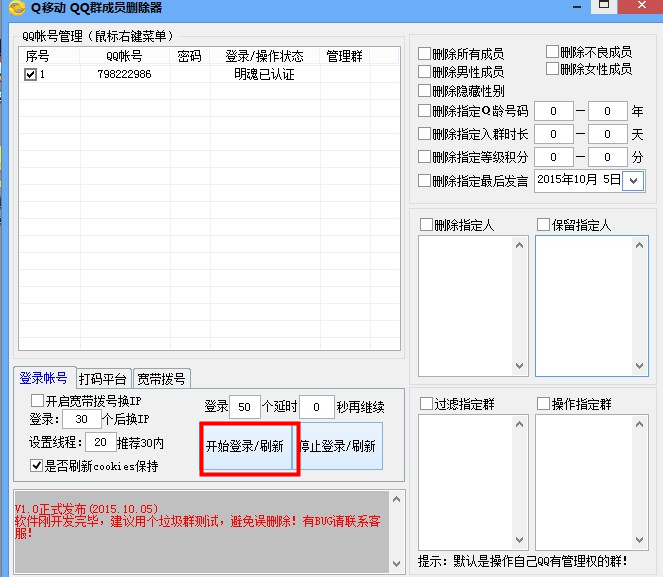663x577 pixels.
Task: Switch to the 登录帐号 tab
Action: click(x=44, y=378)
